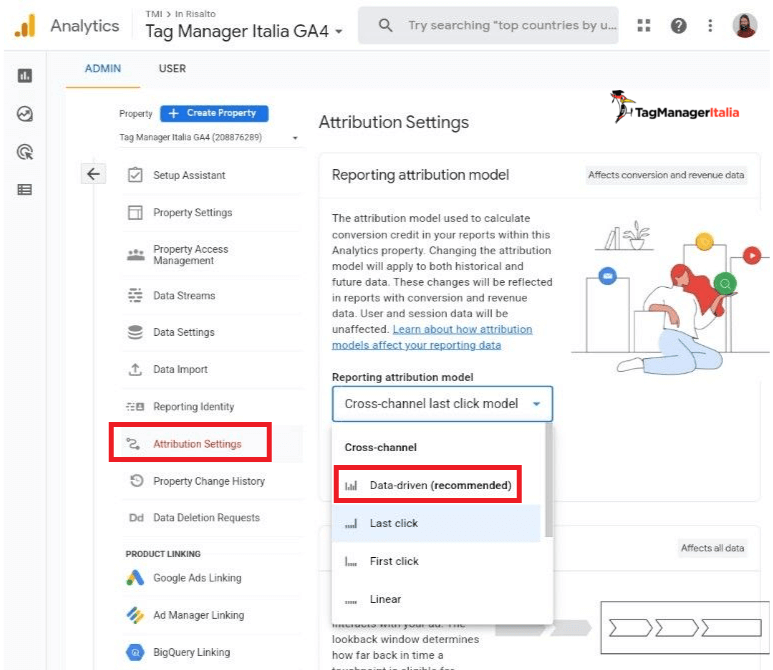Click the Data Settings database icon
The width and height of the screenshot is (773, 670).
(135, 332)
